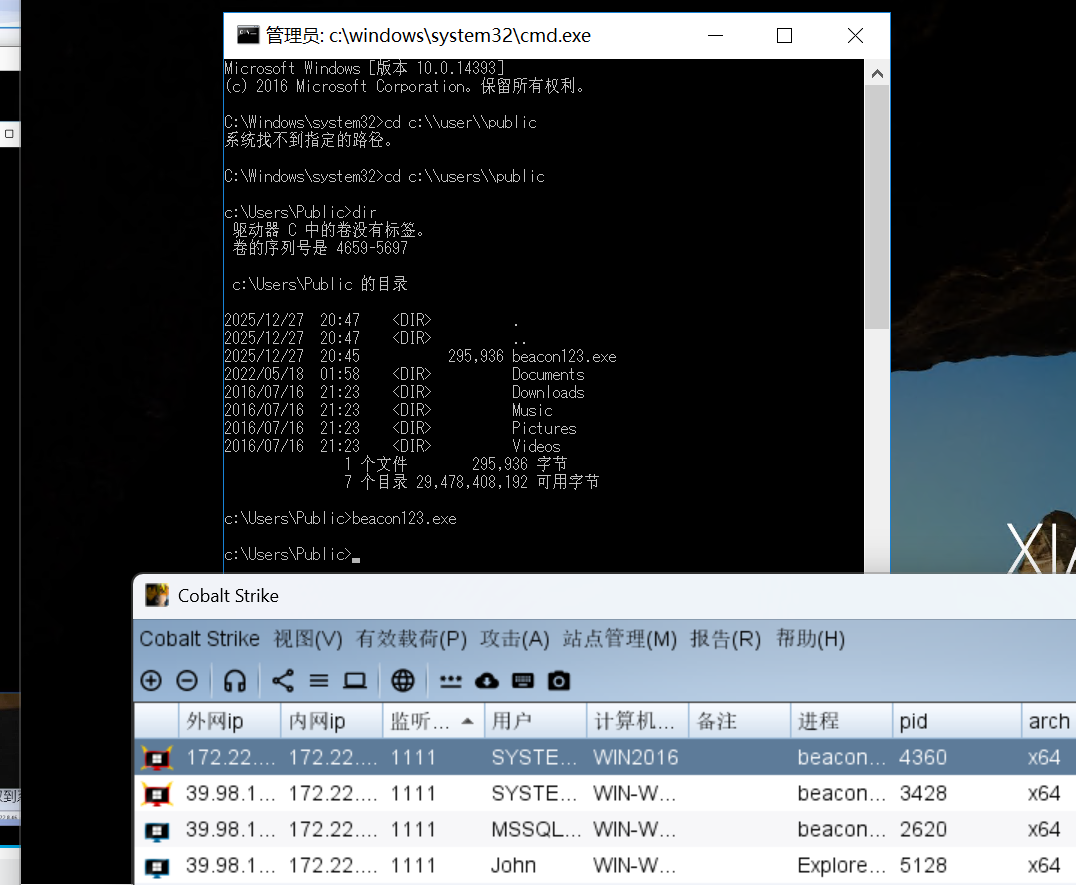The height and width of the screenshot is (885, 1076).
Task: Click the Cobalt Strike window title icon
Action: 156,595
